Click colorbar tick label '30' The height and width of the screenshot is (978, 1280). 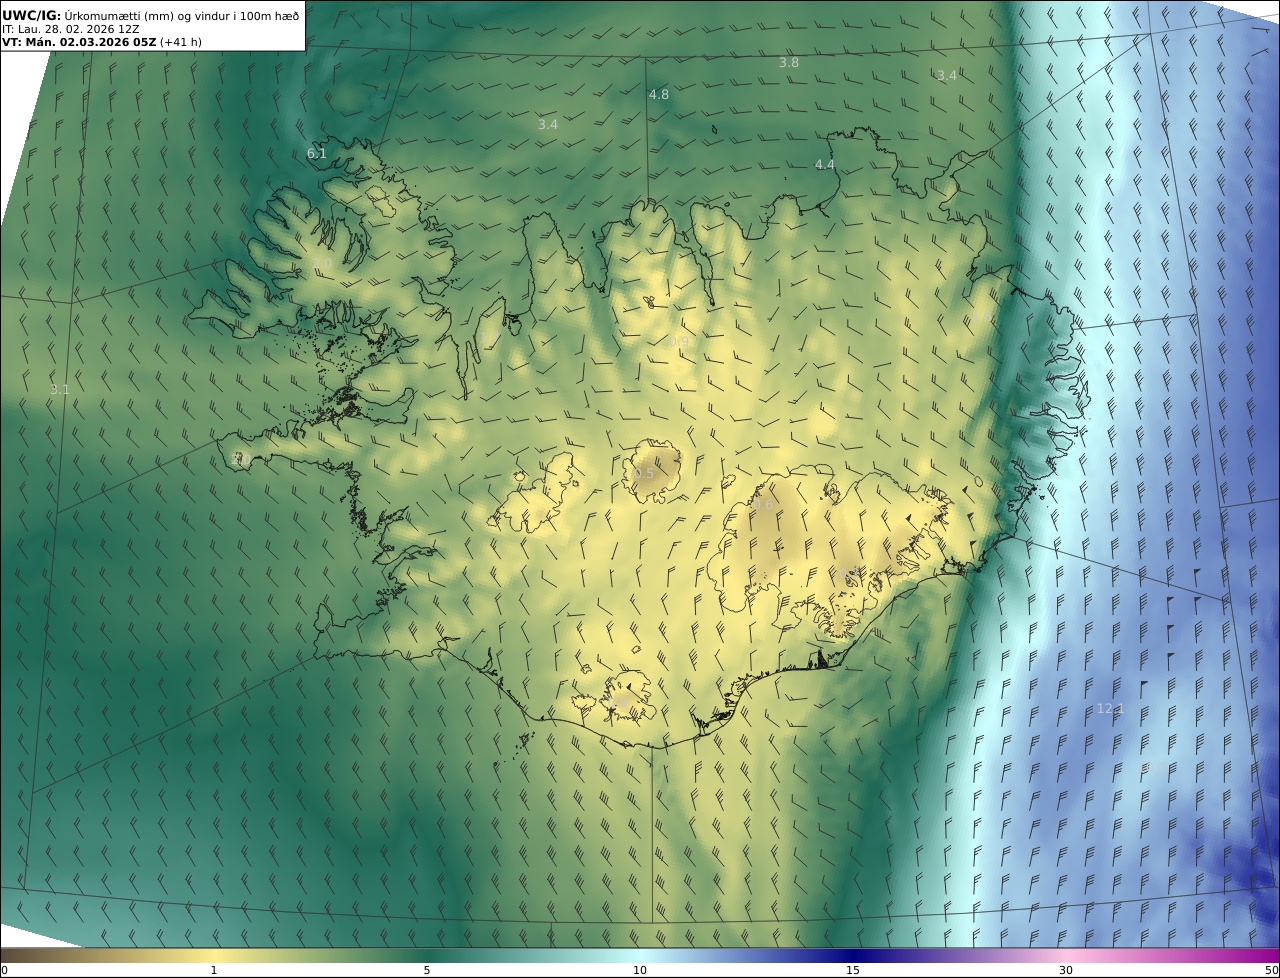pyautogui.click(x=1066, y=970)
